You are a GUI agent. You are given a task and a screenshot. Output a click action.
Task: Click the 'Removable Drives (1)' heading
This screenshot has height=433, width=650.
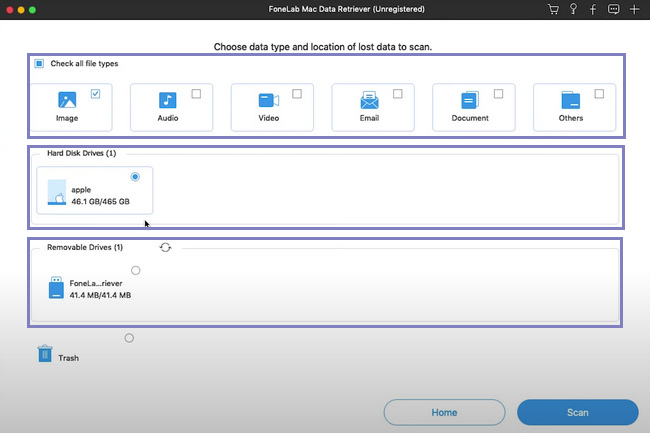pos(85,247)
